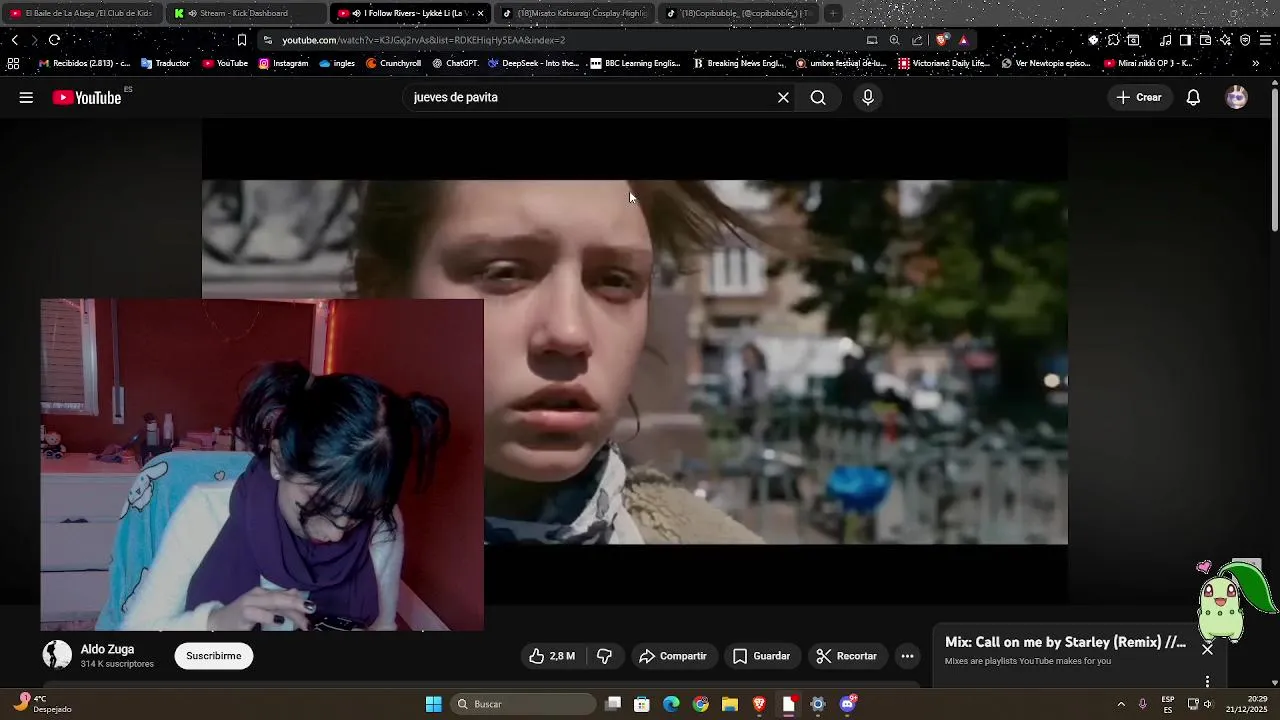Open the Aldo Zuga channel name
This screenshot has width=1280, height=720.
107,649
